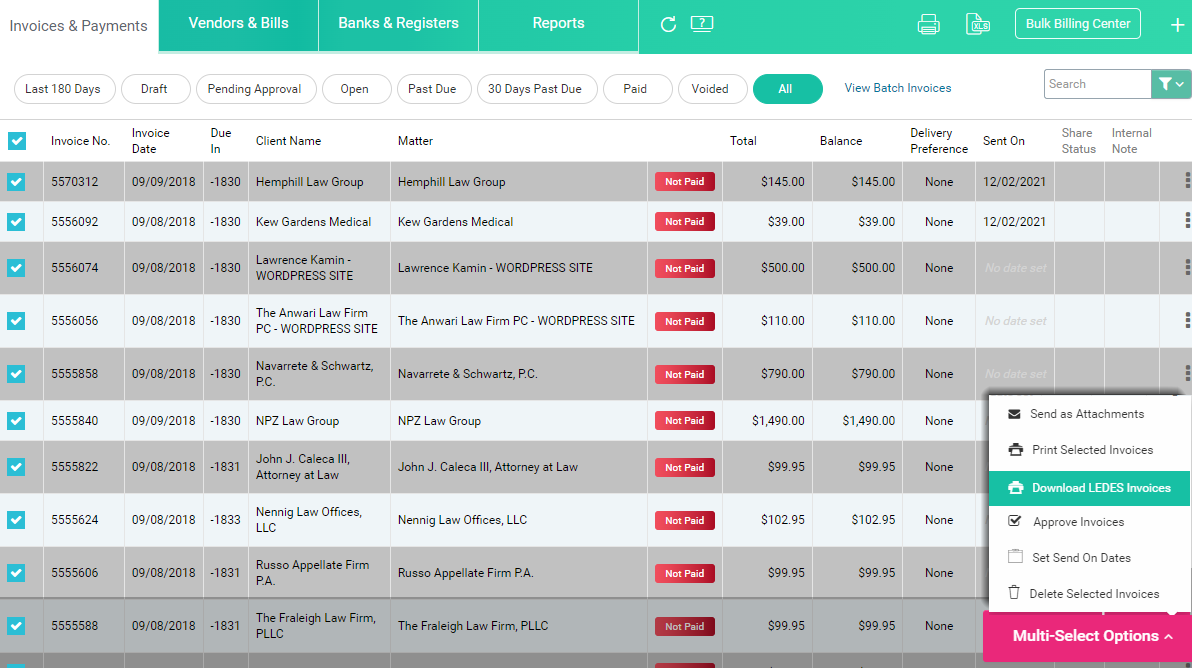Uncheck invoice 5556092 for Kew Gardens Medical
This screenshot has width=1192, height=668.
16,221
